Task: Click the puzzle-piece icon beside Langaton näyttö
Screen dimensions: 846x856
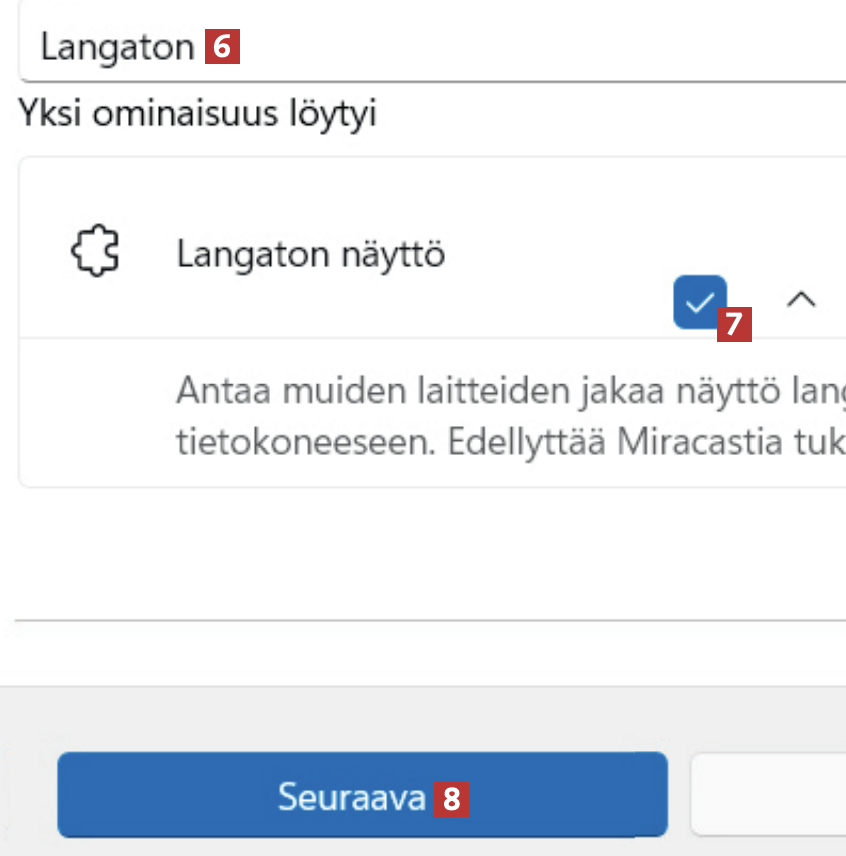Action: pyautogui.click(x=95, y=253)
